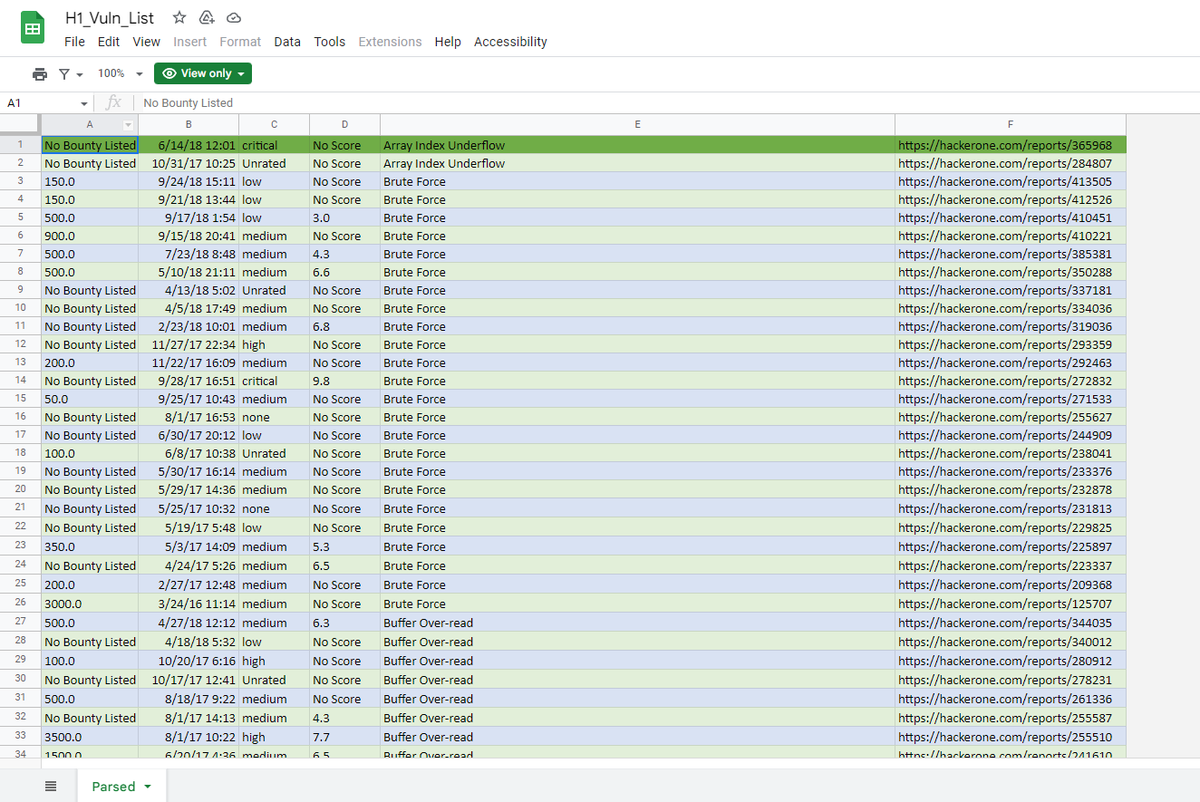Open link hackerone.com/reports/284807

tap(1005, 163)
